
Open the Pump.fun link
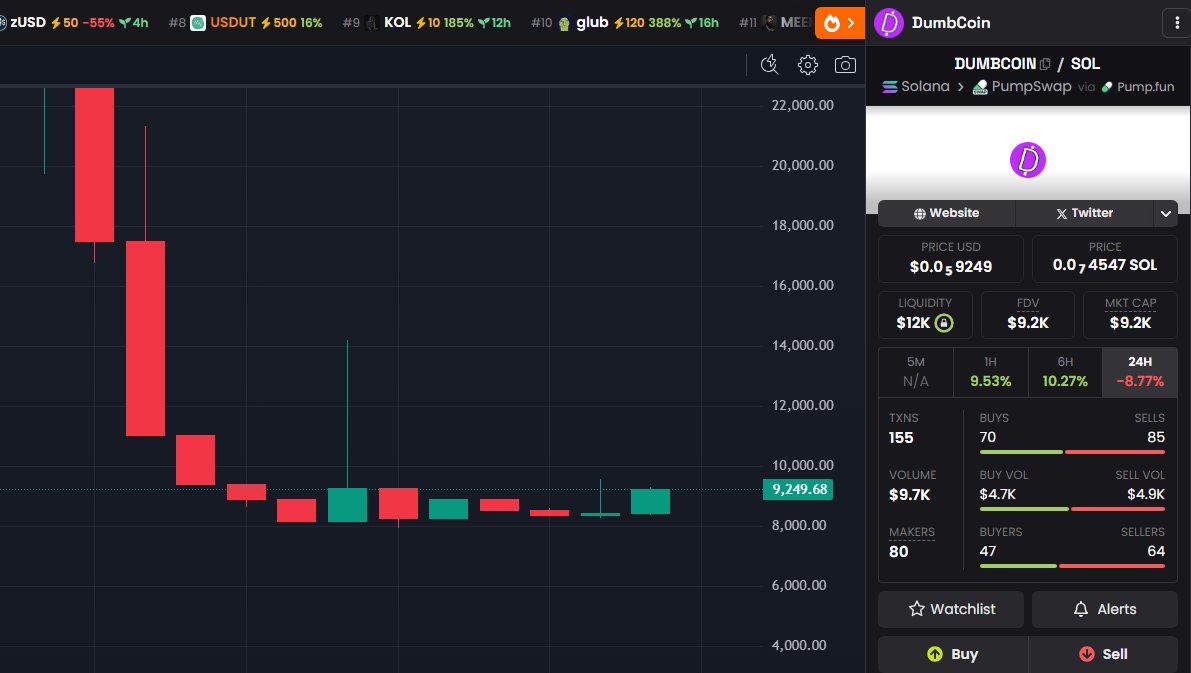tap(1138, 87)
